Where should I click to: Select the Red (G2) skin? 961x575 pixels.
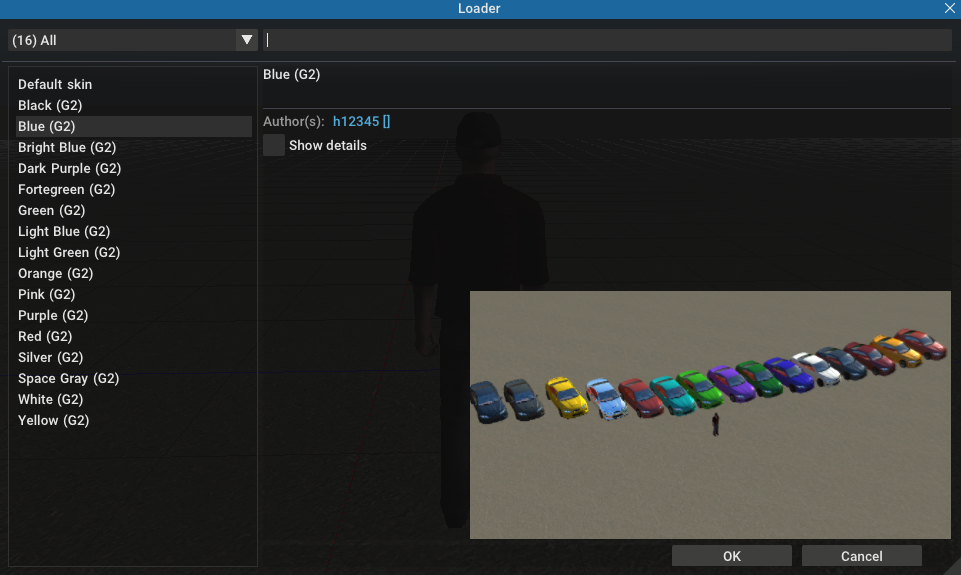pos(45,337)
